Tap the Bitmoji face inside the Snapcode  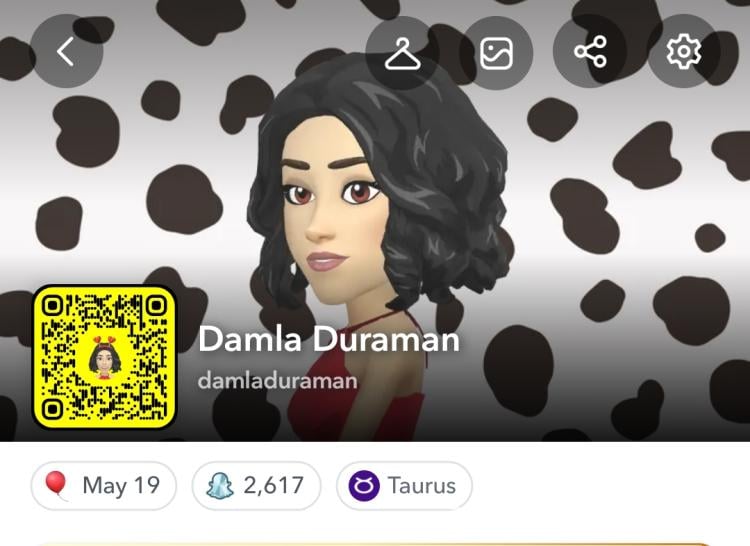104,358
